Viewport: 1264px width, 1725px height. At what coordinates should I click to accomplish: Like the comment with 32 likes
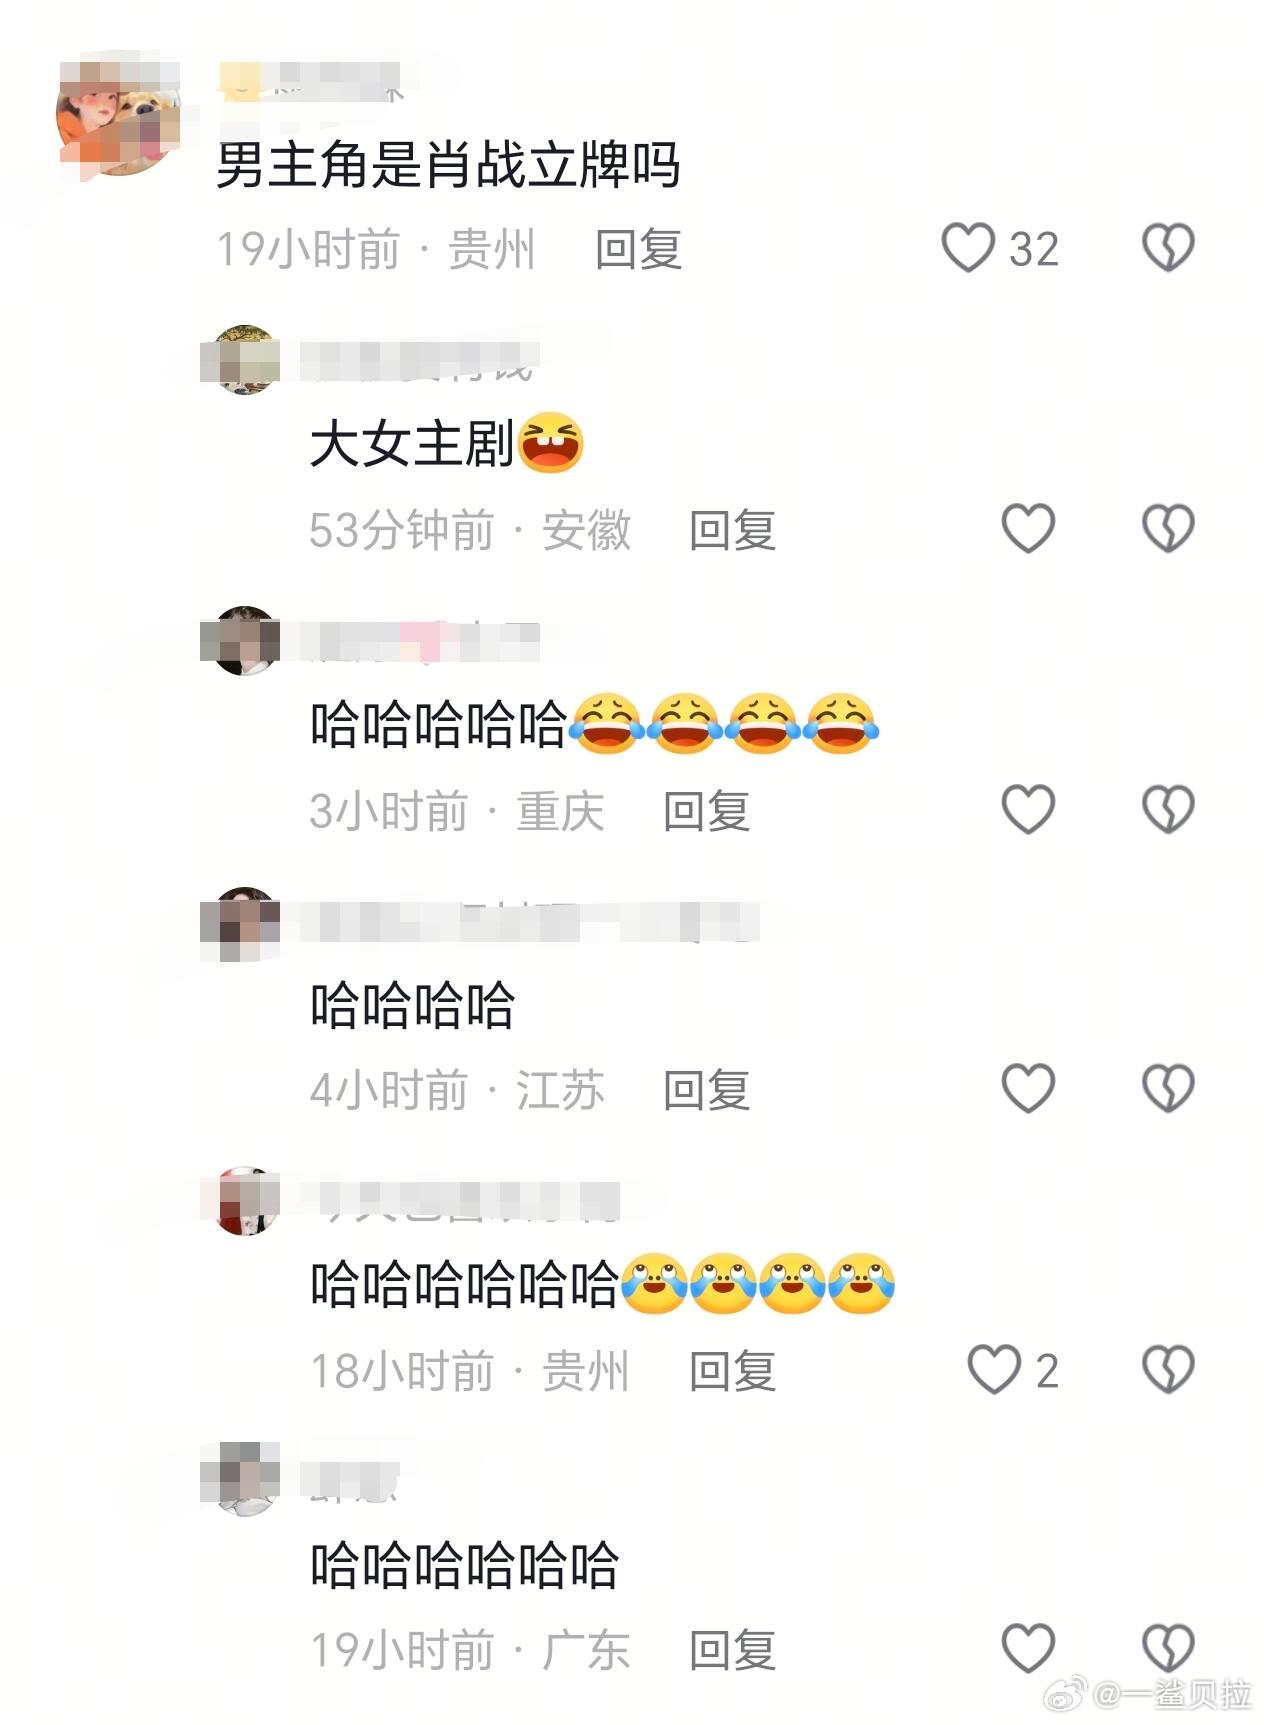(x=968, y=248)
